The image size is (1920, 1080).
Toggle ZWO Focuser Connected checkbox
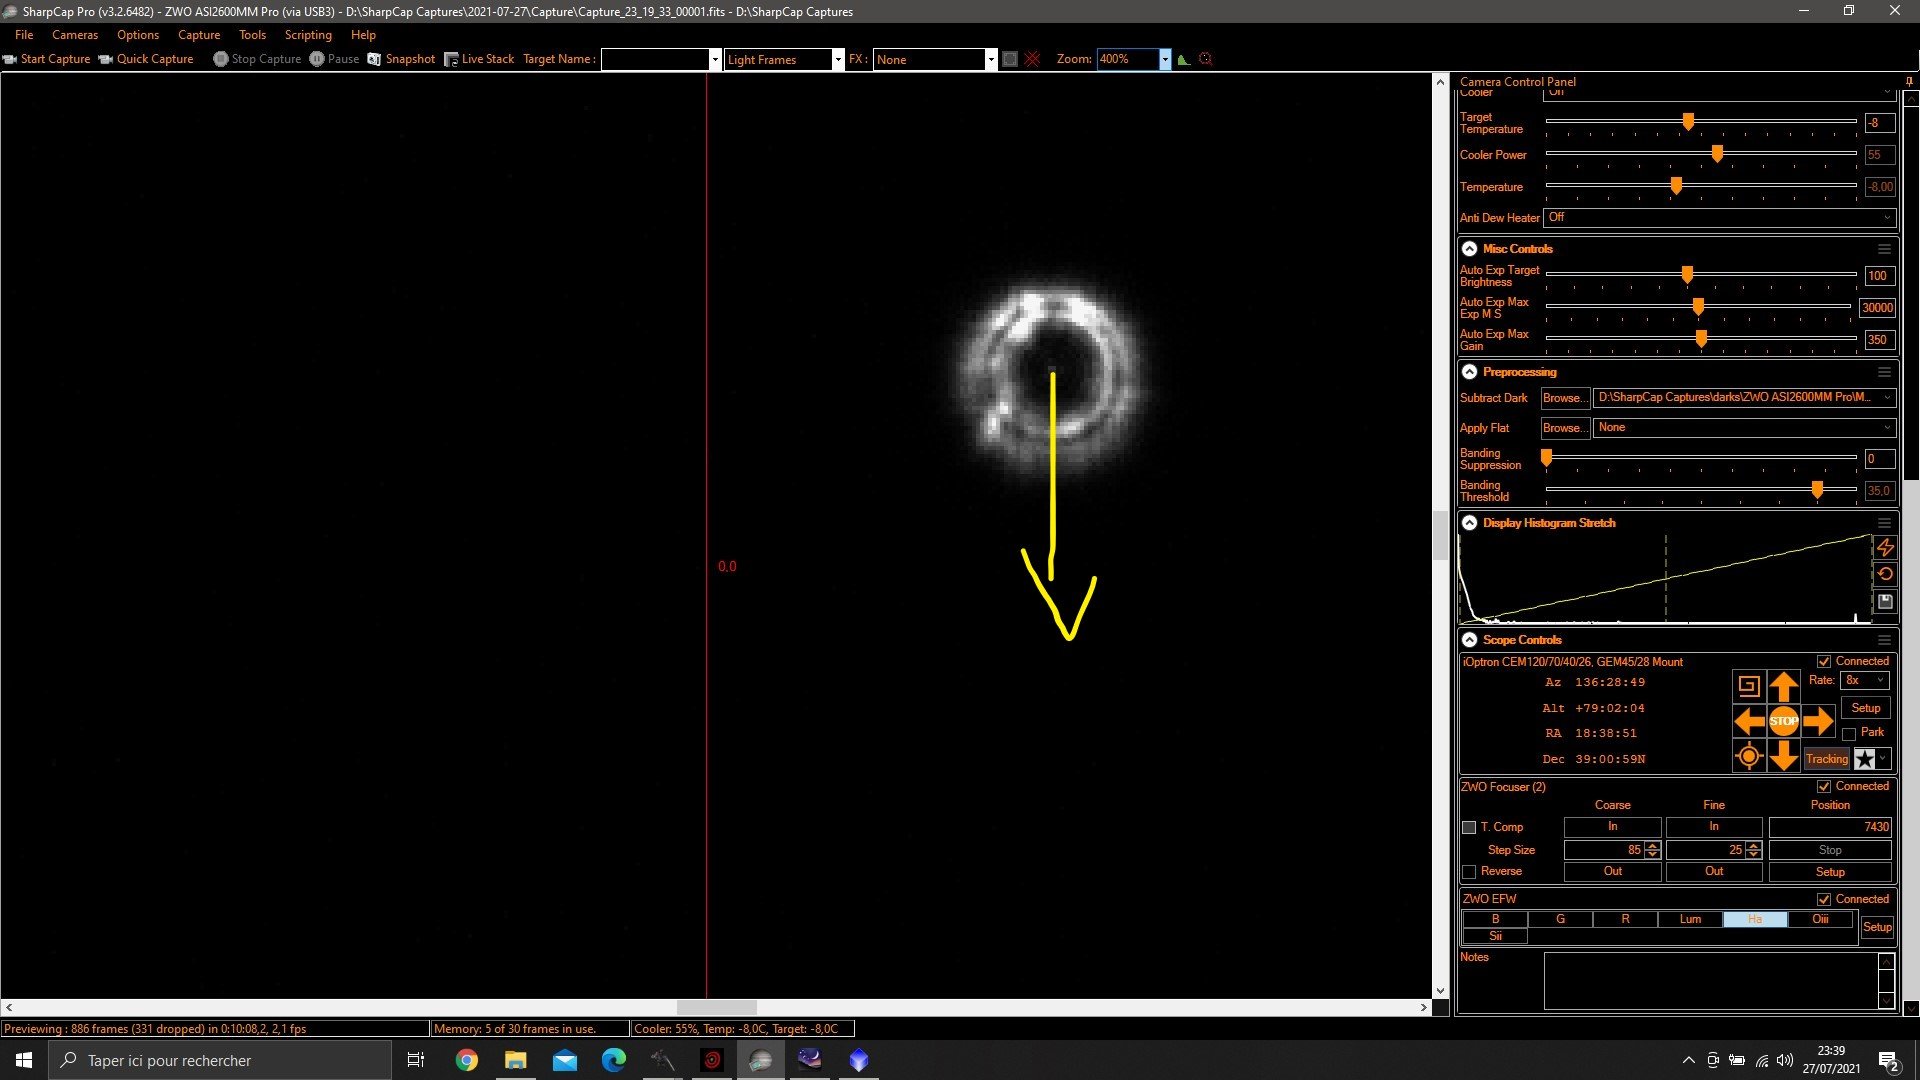(1824, 787)
